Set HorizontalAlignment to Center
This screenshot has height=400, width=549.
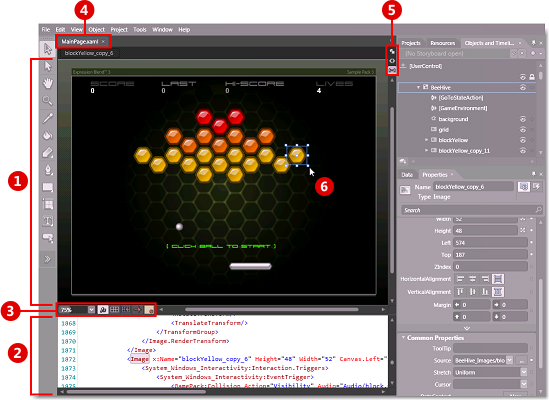tap(473, 279)
